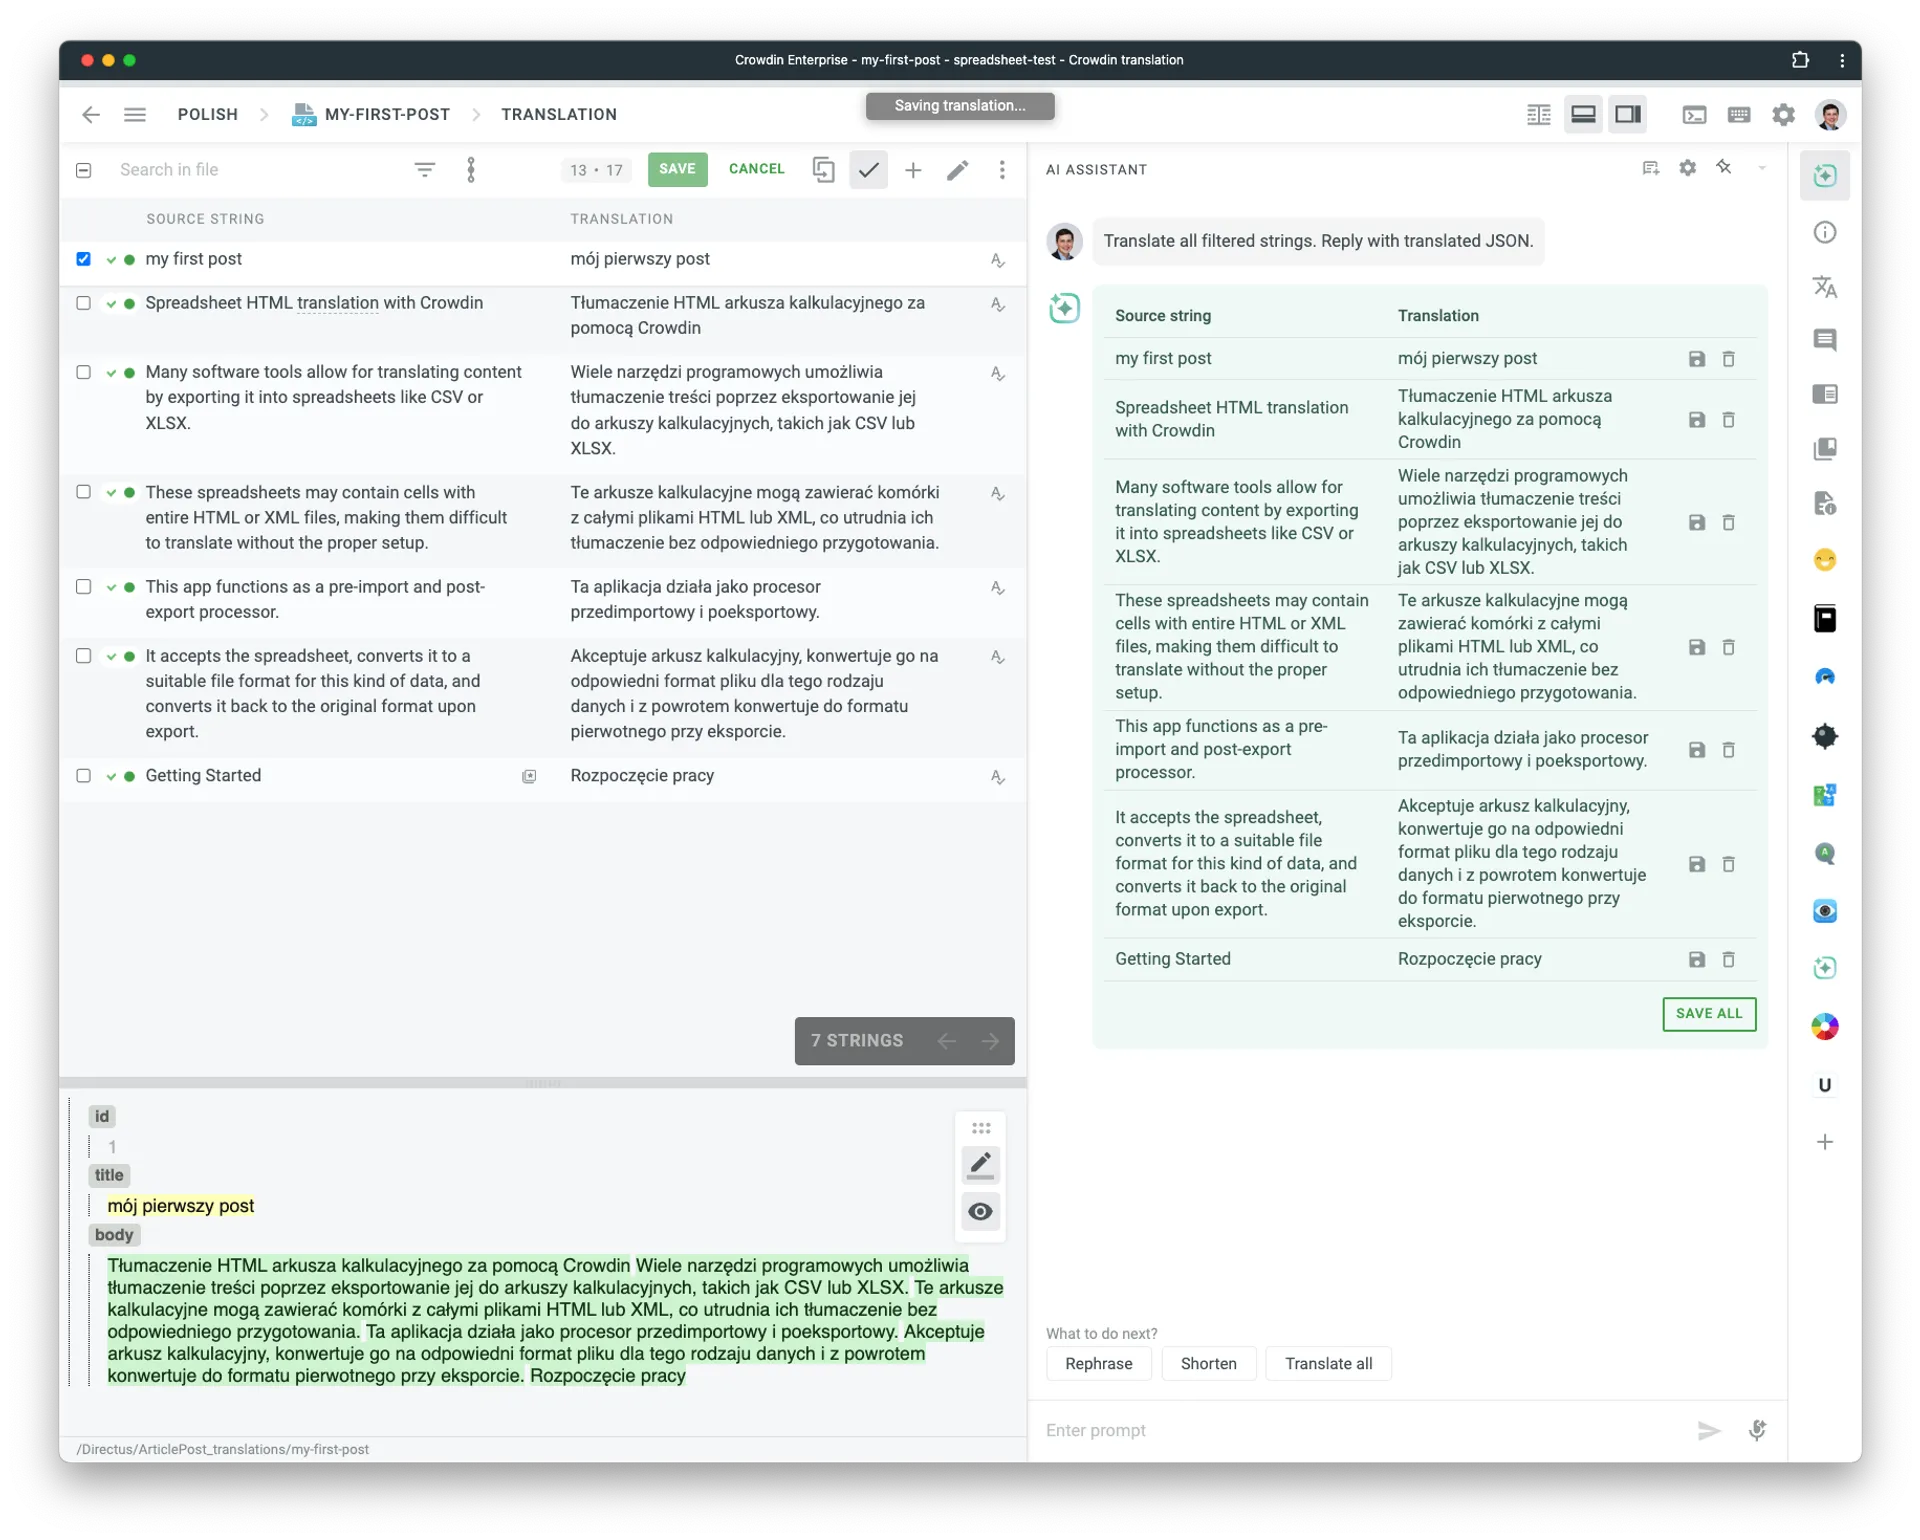Open the strings filter icon in editor toolbar
Viewport: 1920px width, 1540px height.
pyautogui.click(x=426, y=169)
